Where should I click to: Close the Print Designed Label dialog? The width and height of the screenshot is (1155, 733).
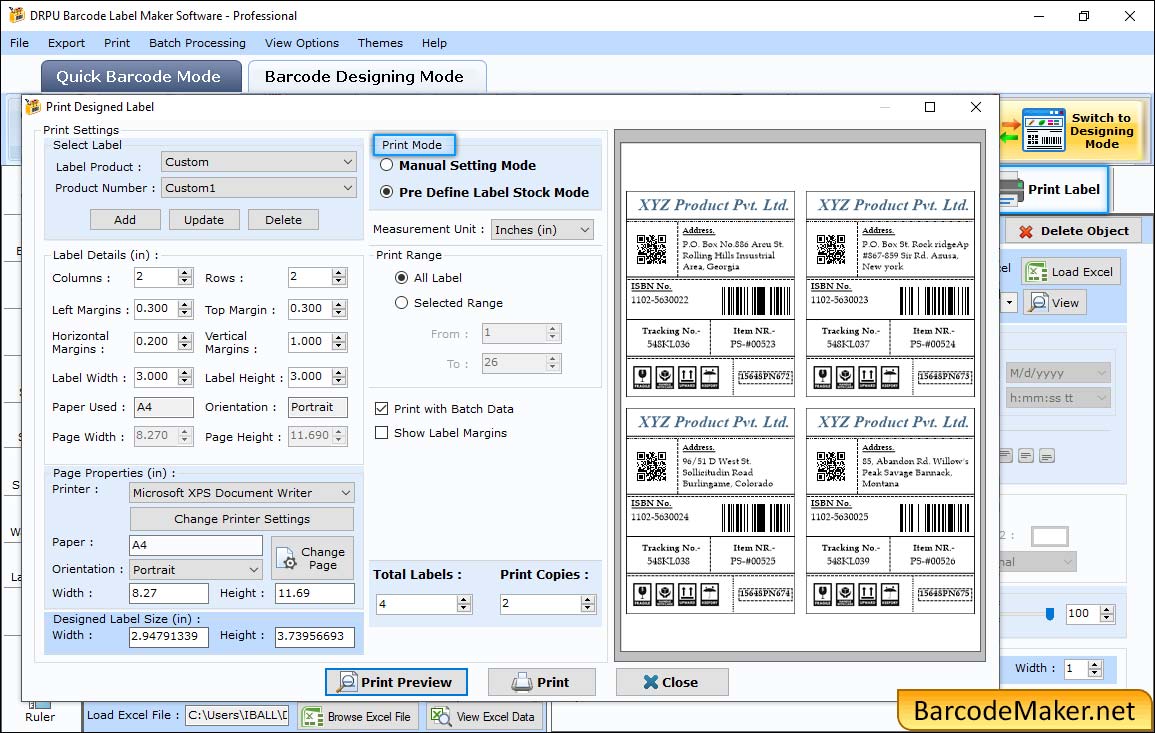click(x=976, y=107)
